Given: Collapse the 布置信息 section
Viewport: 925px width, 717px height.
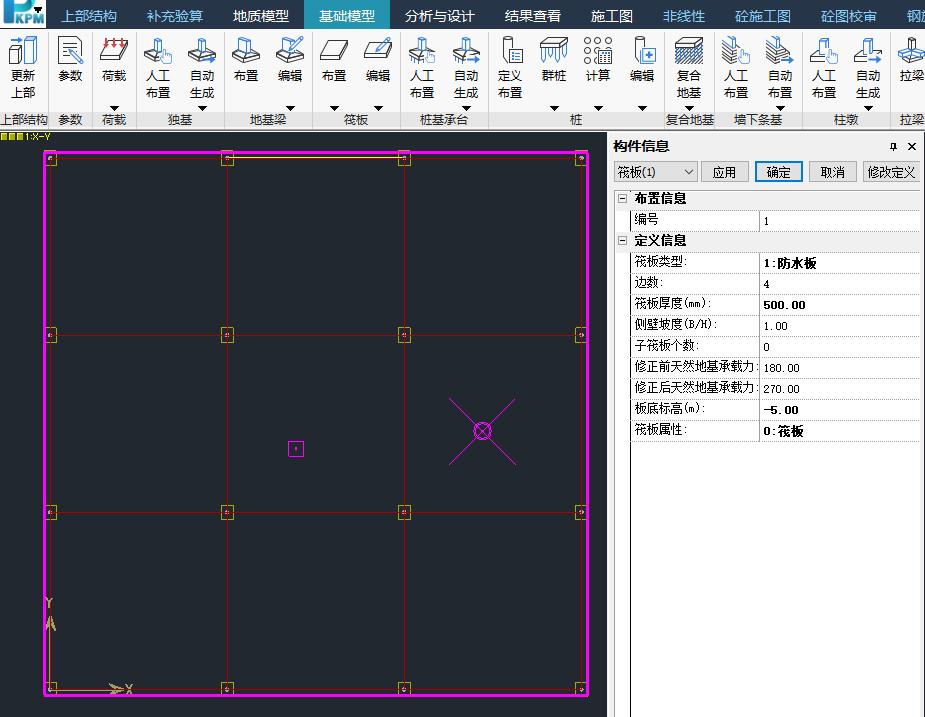Looking at the screenshot, I should (x=622, y=199).
